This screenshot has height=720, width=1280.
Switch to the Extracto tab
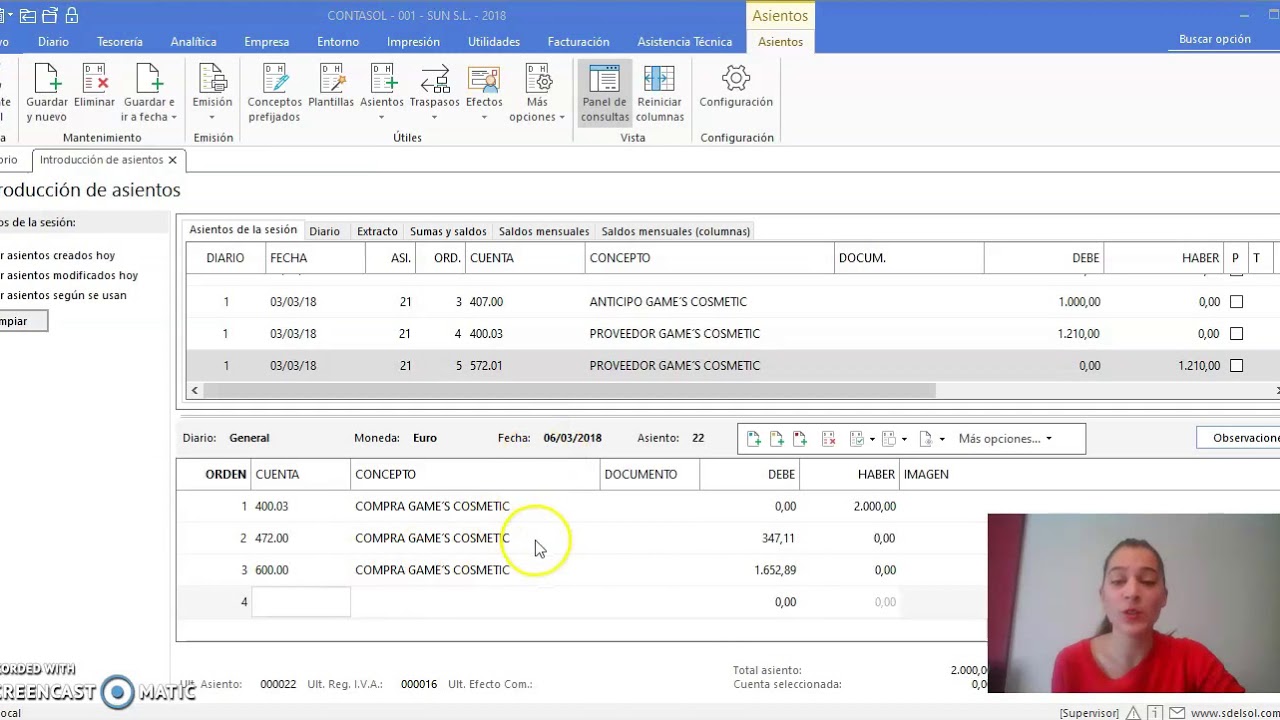point(377,231)
